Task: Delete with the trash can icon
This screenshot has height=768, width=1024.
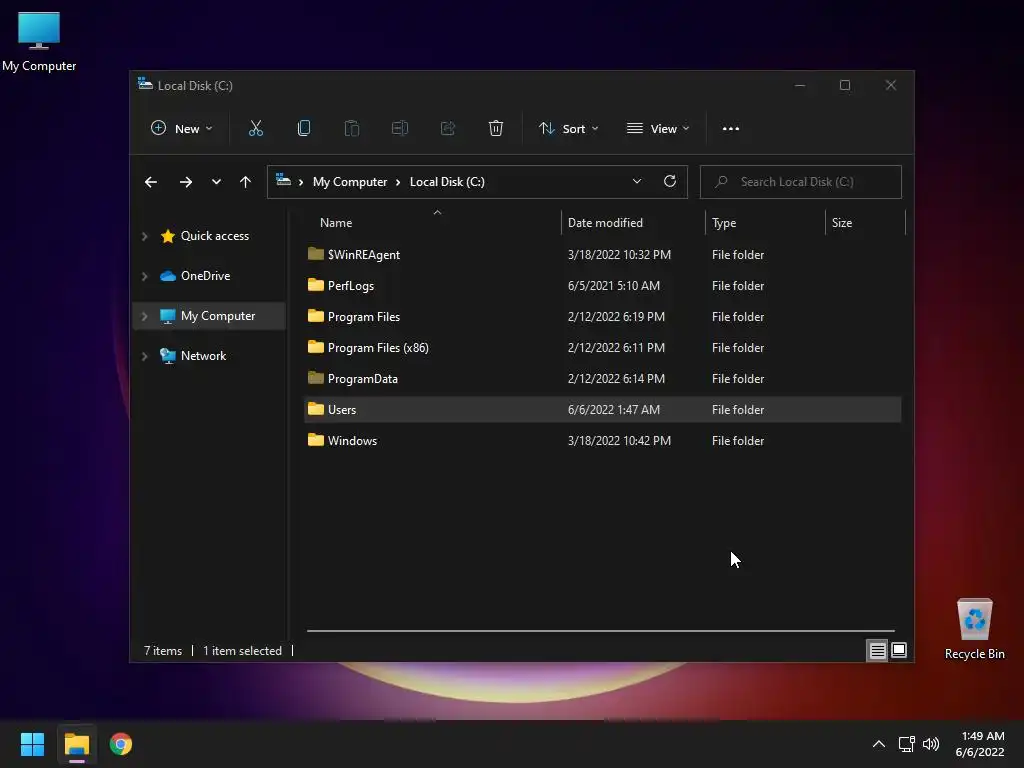Action: [x=496, y=129]
